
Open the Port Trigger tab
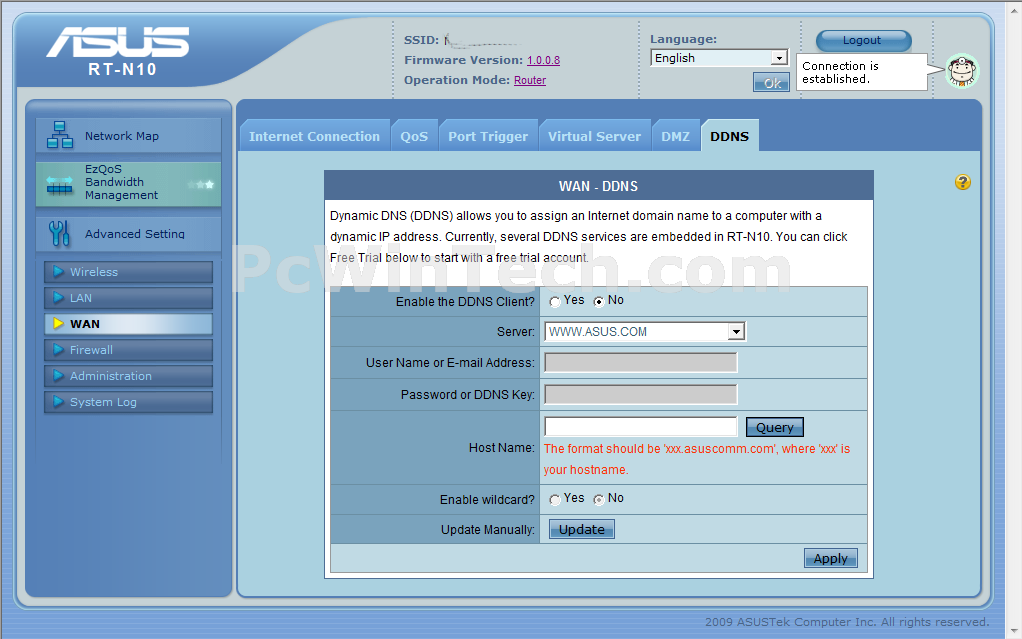tap(488, 136)
